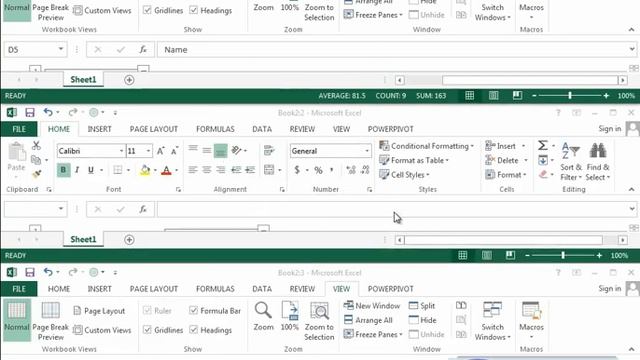Image resolution: width=640 pixels, height=360 pixels.
Task: Click 100% zoom icon in Book2:3 ribbon
Action: [x=290, y=317]
